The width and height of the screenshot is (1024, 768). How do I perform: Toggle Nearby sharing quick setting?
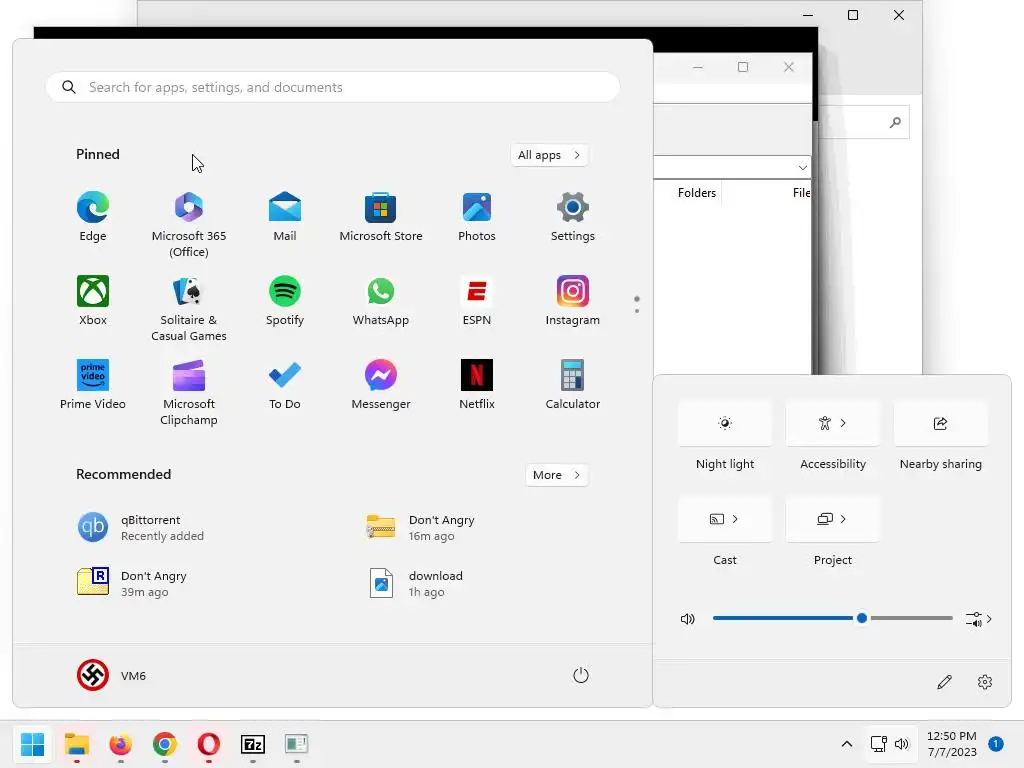pyautogui.click(x=940, y=423)
